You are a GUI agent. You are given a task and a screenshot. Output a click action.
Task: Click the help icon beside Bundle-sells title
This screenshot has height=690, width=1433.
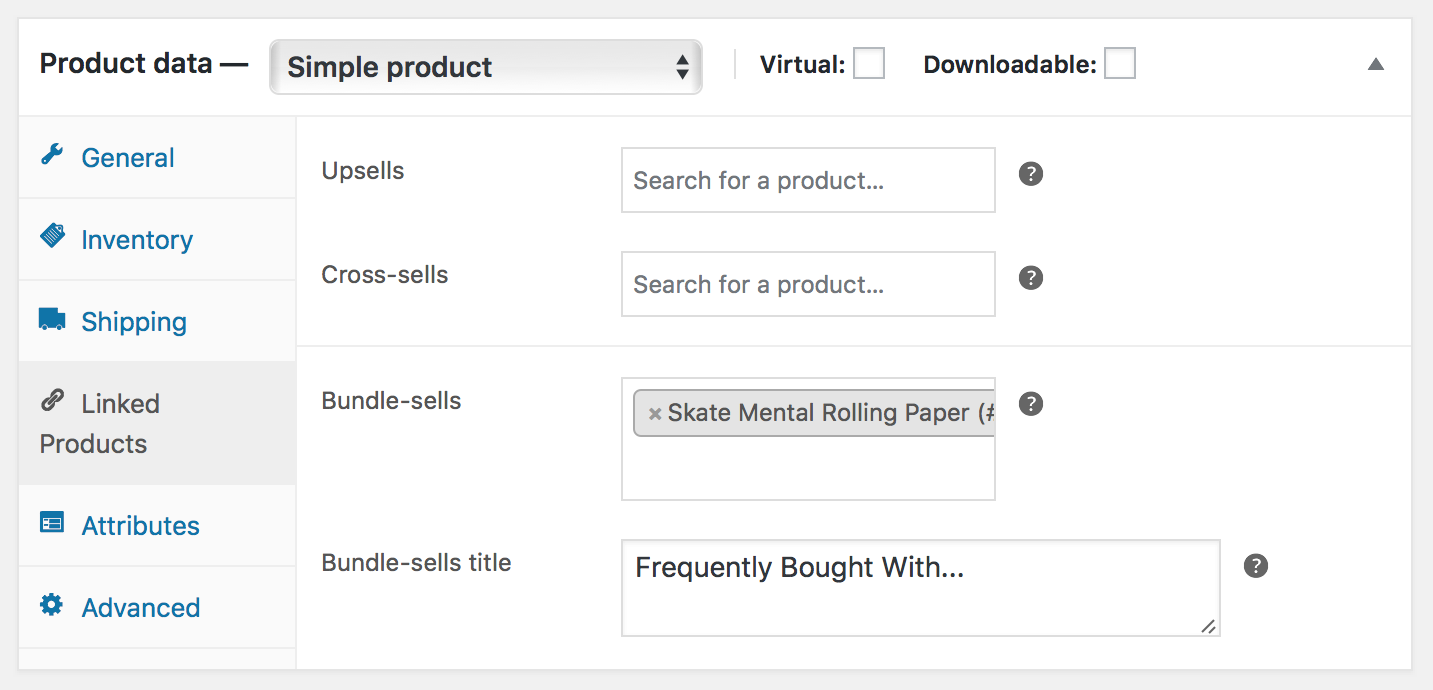click(x=1256, y=566)
